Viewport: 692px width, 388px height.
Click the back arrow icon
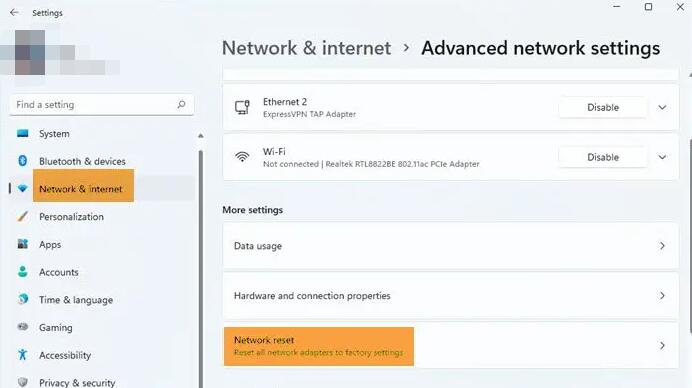[14, 12]
